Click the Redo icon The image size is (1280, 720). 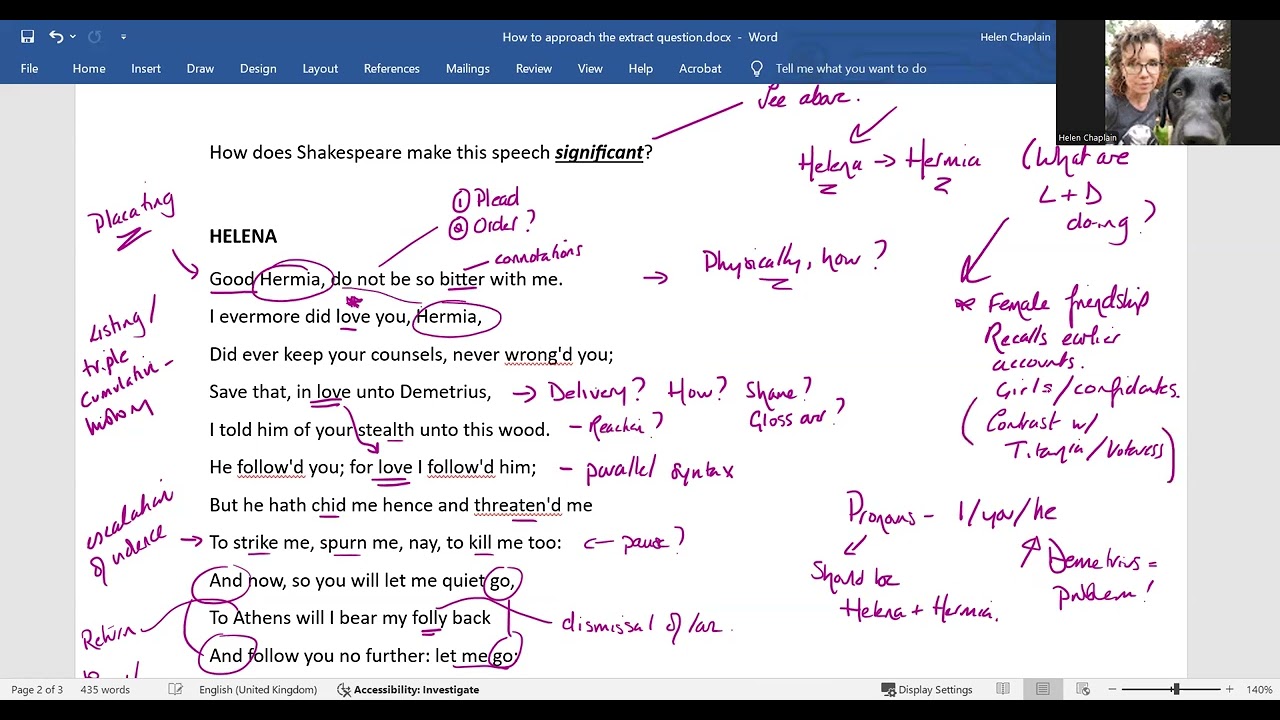click(95, 37)
